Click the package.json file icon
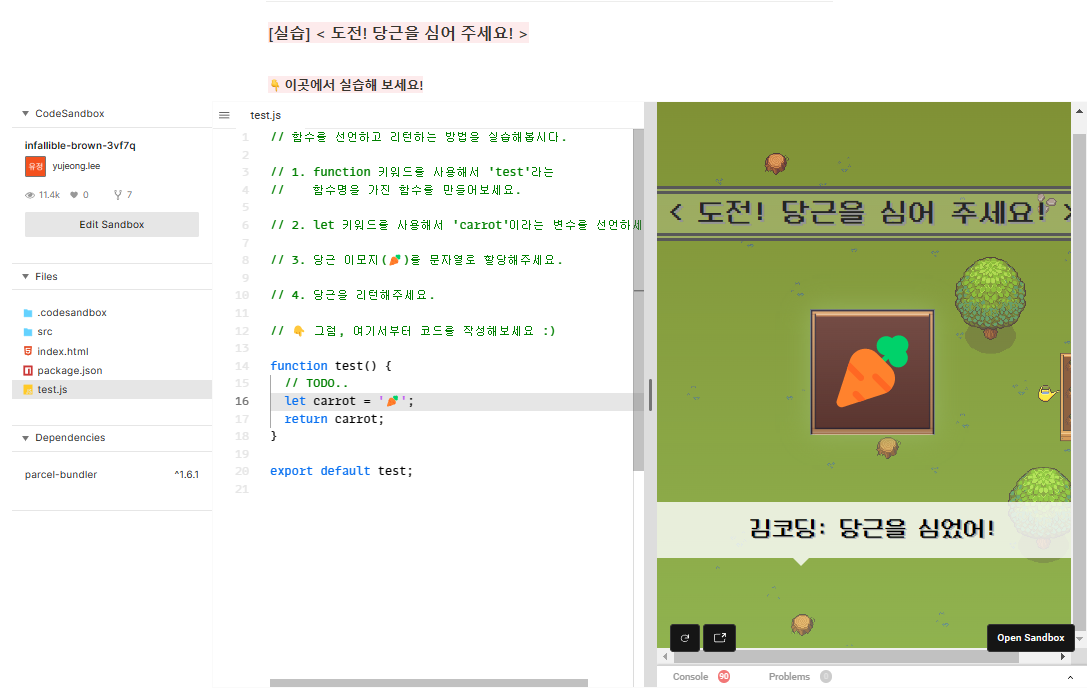The height and width of the screenshot is (688, 1089). (x=28, y=371)
